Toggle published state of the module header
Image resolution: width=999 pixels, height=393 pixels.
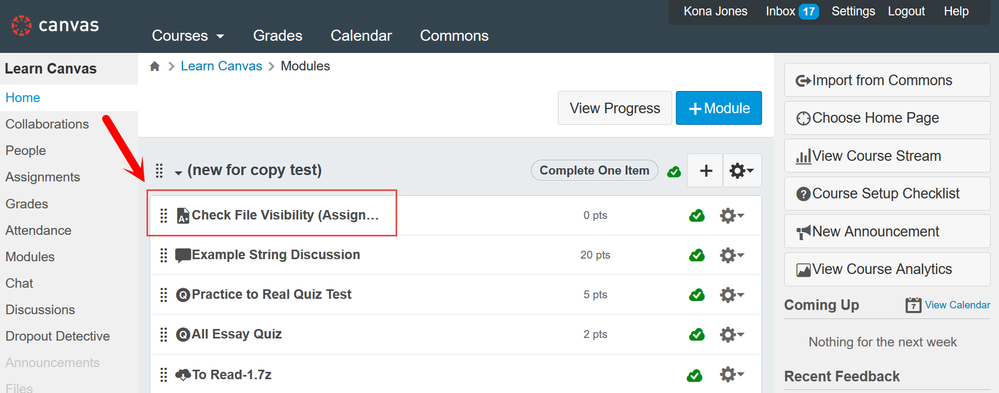pyautogui.click(x=674, y=171)
